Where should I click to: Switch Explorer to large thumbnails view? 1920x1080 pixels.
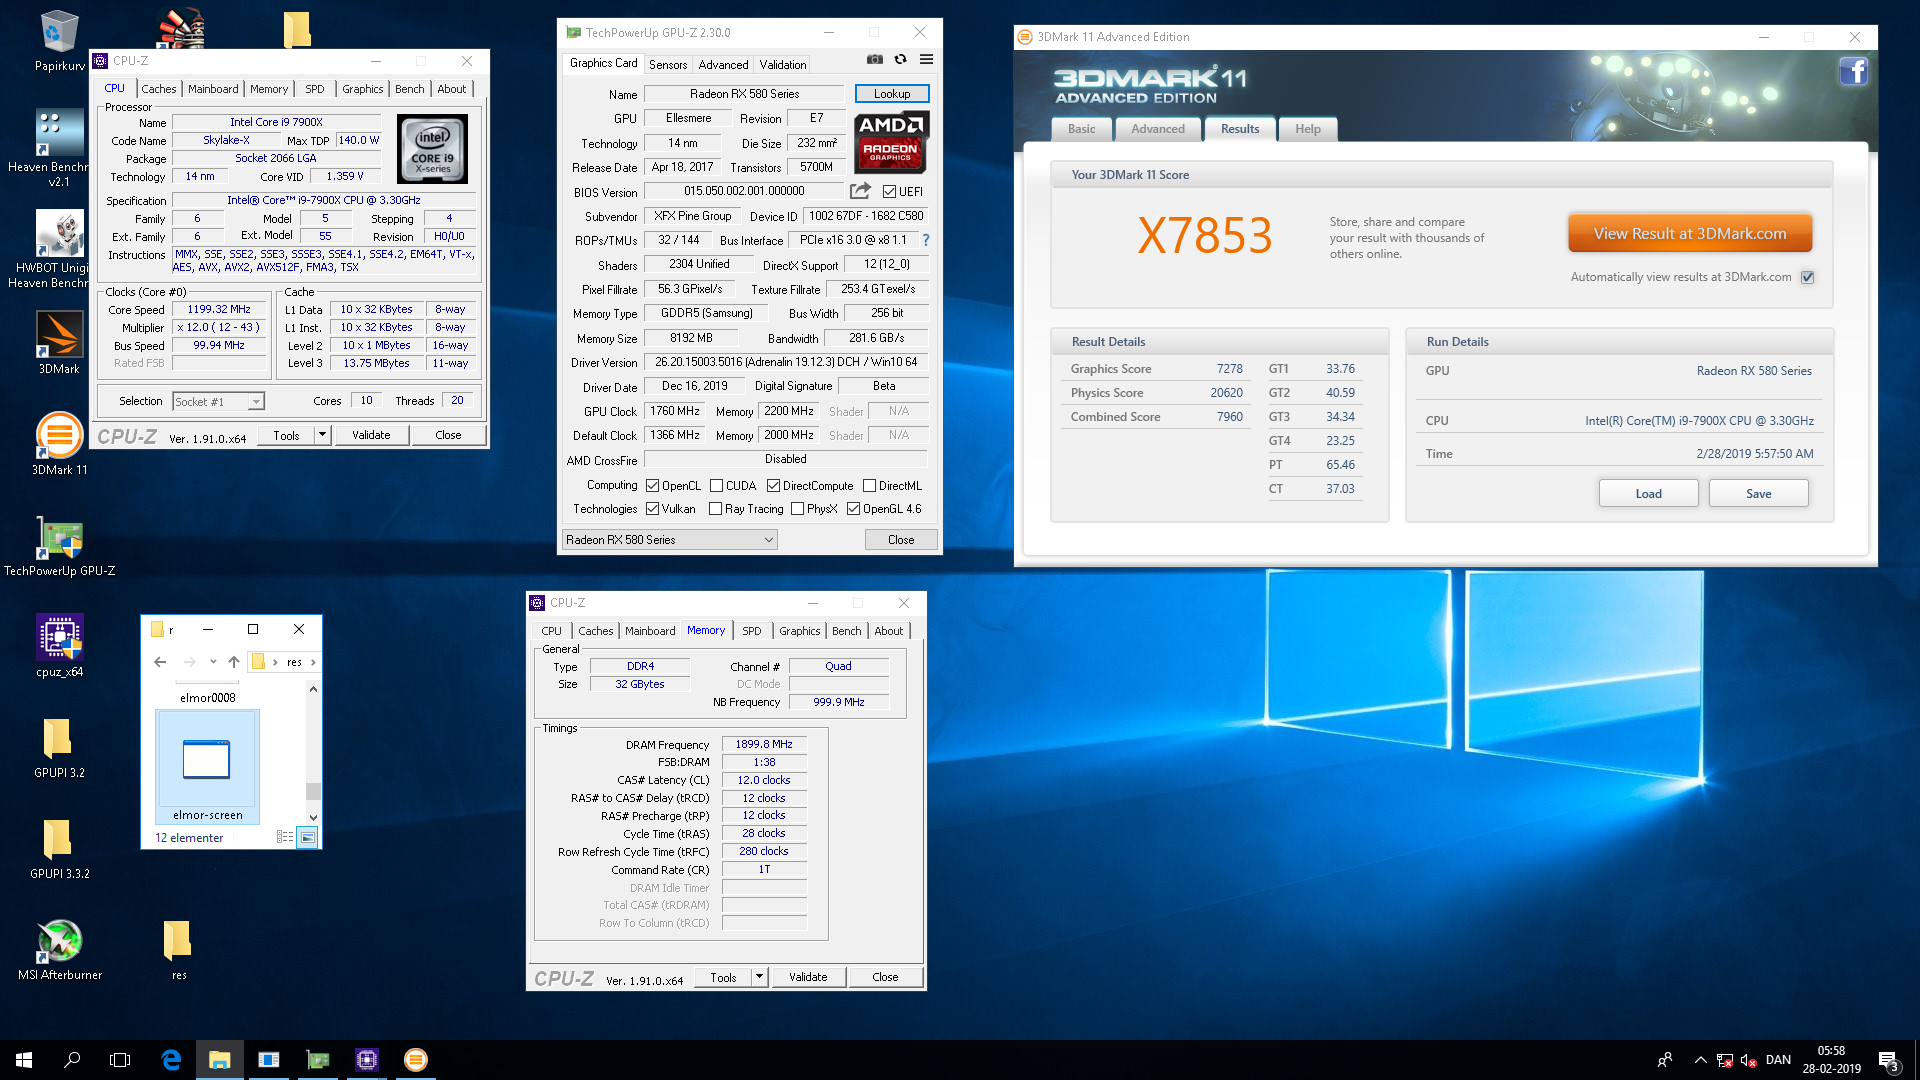tap(307, 837)
